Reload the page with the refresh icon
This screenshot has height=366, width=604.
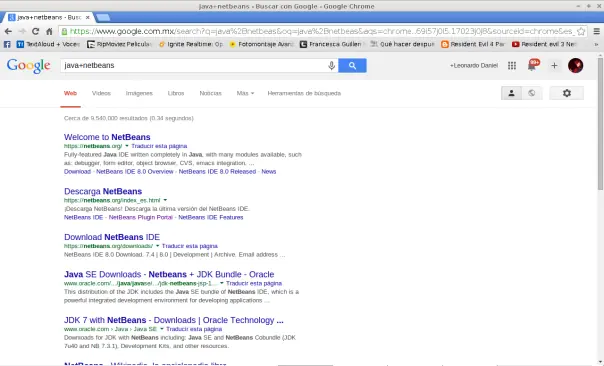(x=35, y=31)
